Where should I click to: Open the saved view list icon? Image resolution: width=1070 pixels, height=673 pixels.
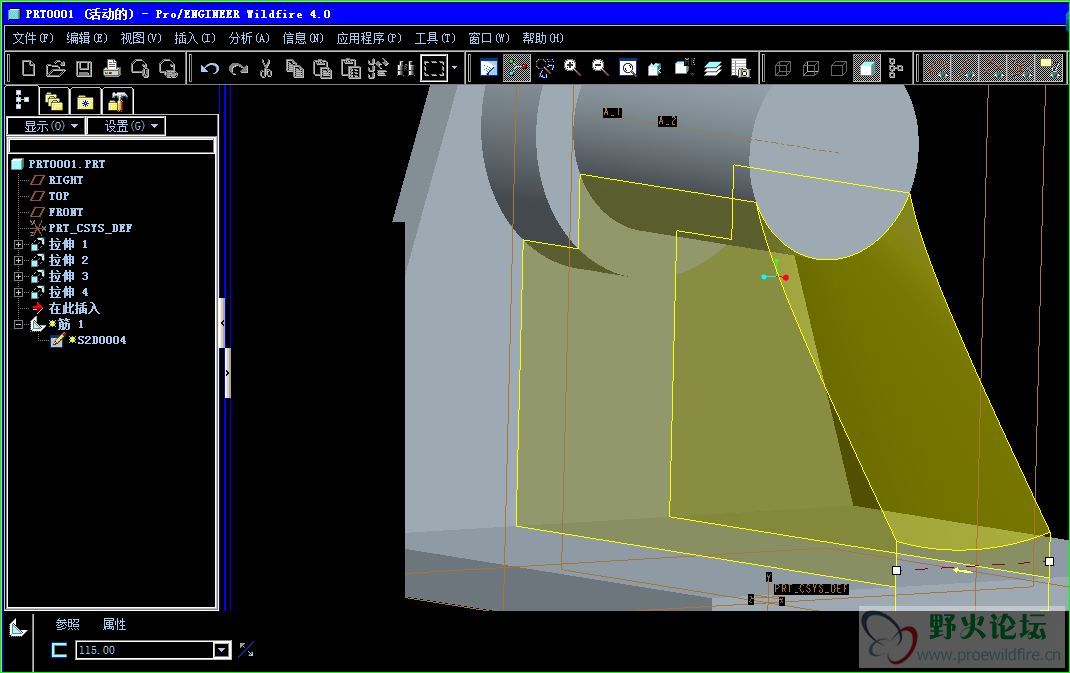point(684,68)
